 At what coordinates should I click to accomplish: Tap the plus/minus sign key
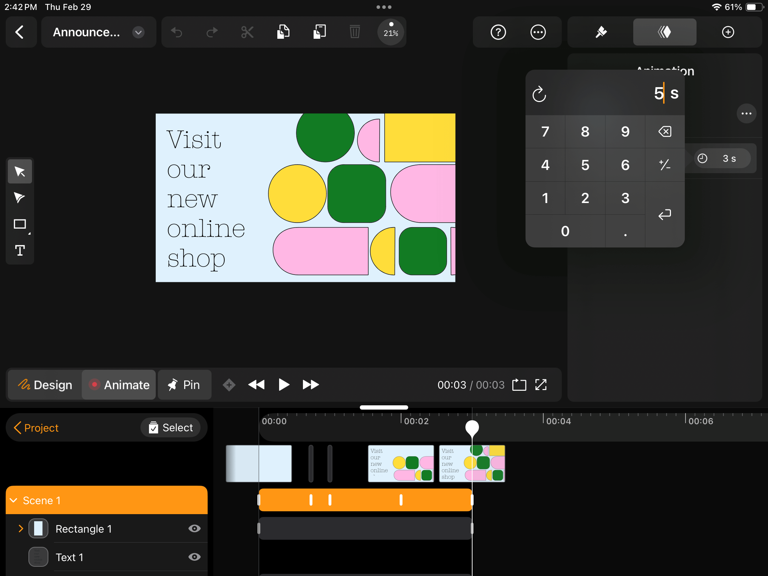click(665, 165)
